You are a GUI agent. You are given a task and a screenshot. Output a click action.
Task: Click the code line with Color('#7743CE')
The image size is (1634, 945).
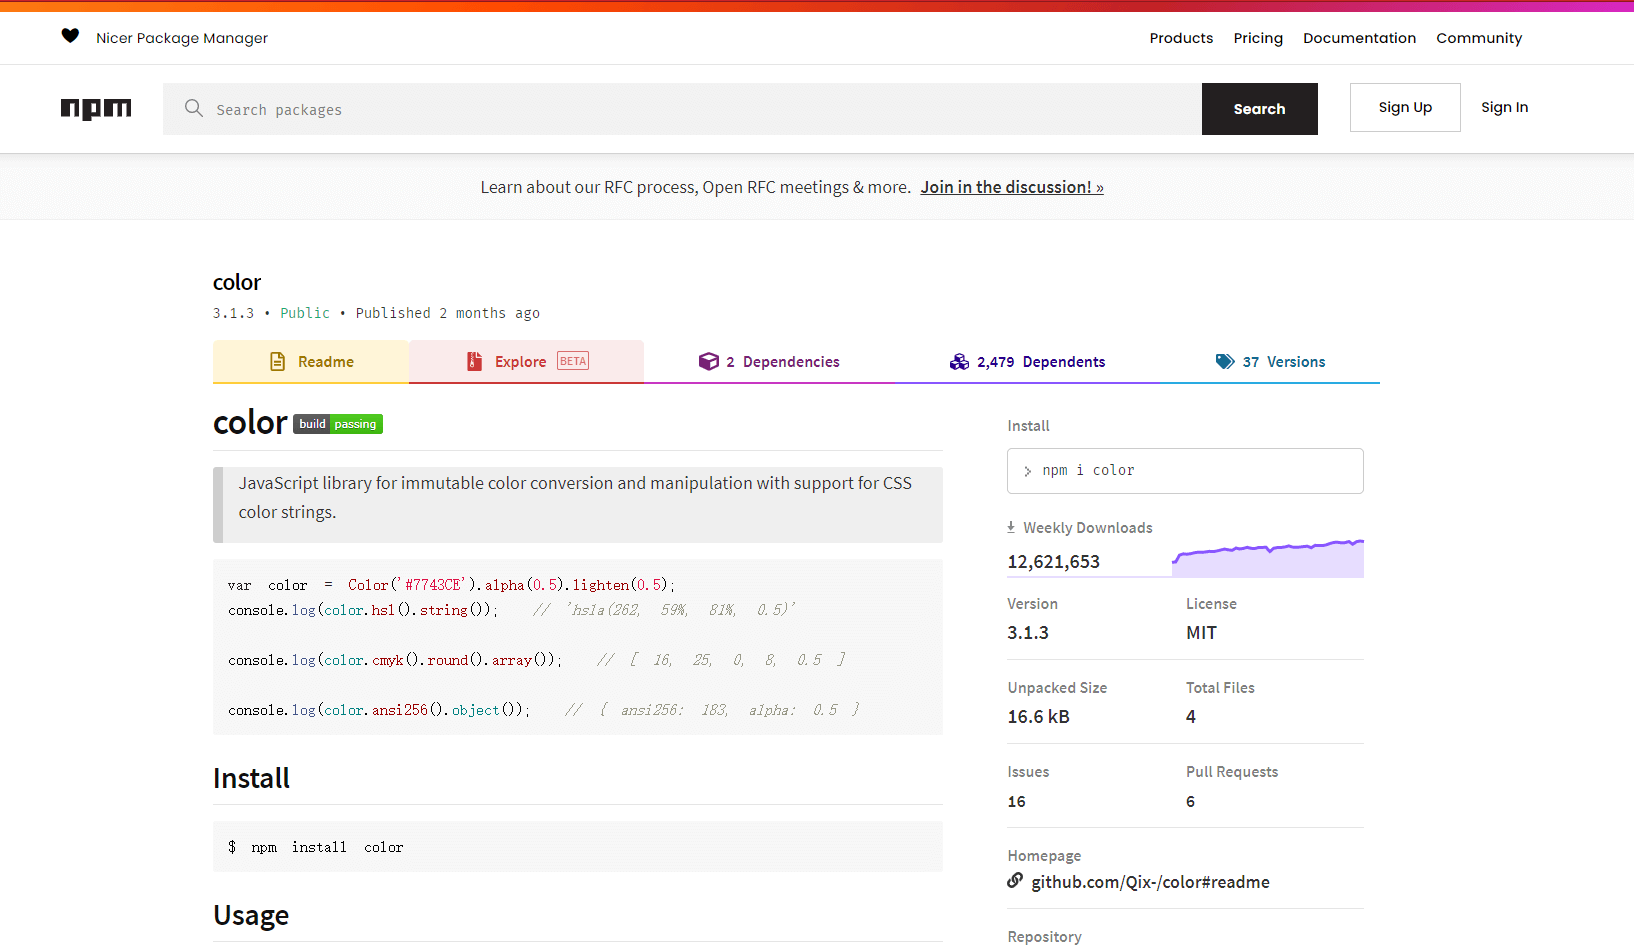452,585
